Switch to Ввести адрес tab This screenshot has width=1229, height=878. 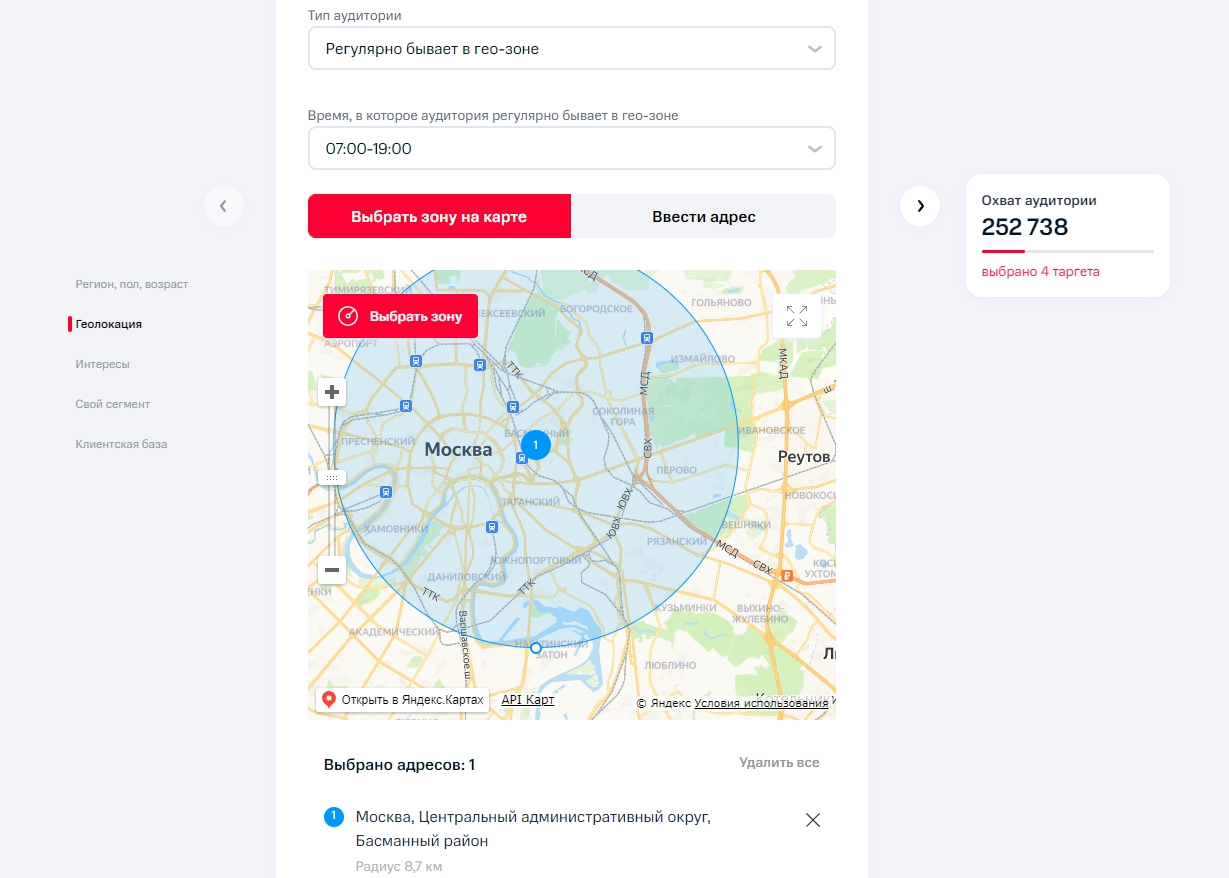pos(703,216)
